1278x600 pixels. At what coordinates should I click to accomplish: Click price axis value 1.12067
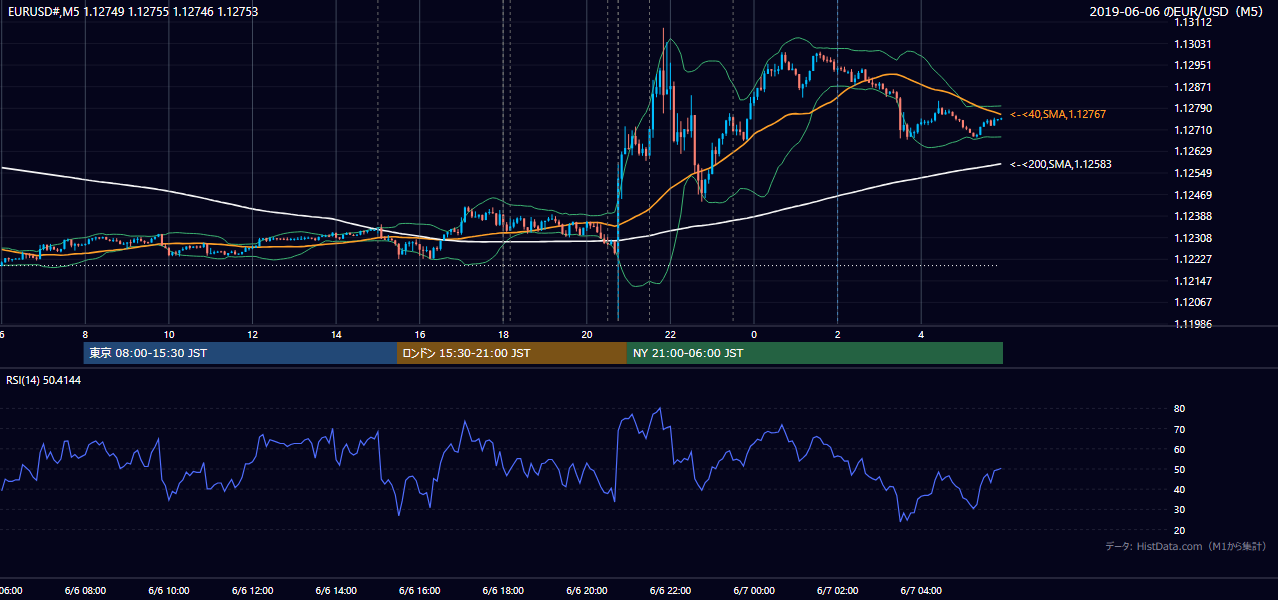click(1192, 302)
